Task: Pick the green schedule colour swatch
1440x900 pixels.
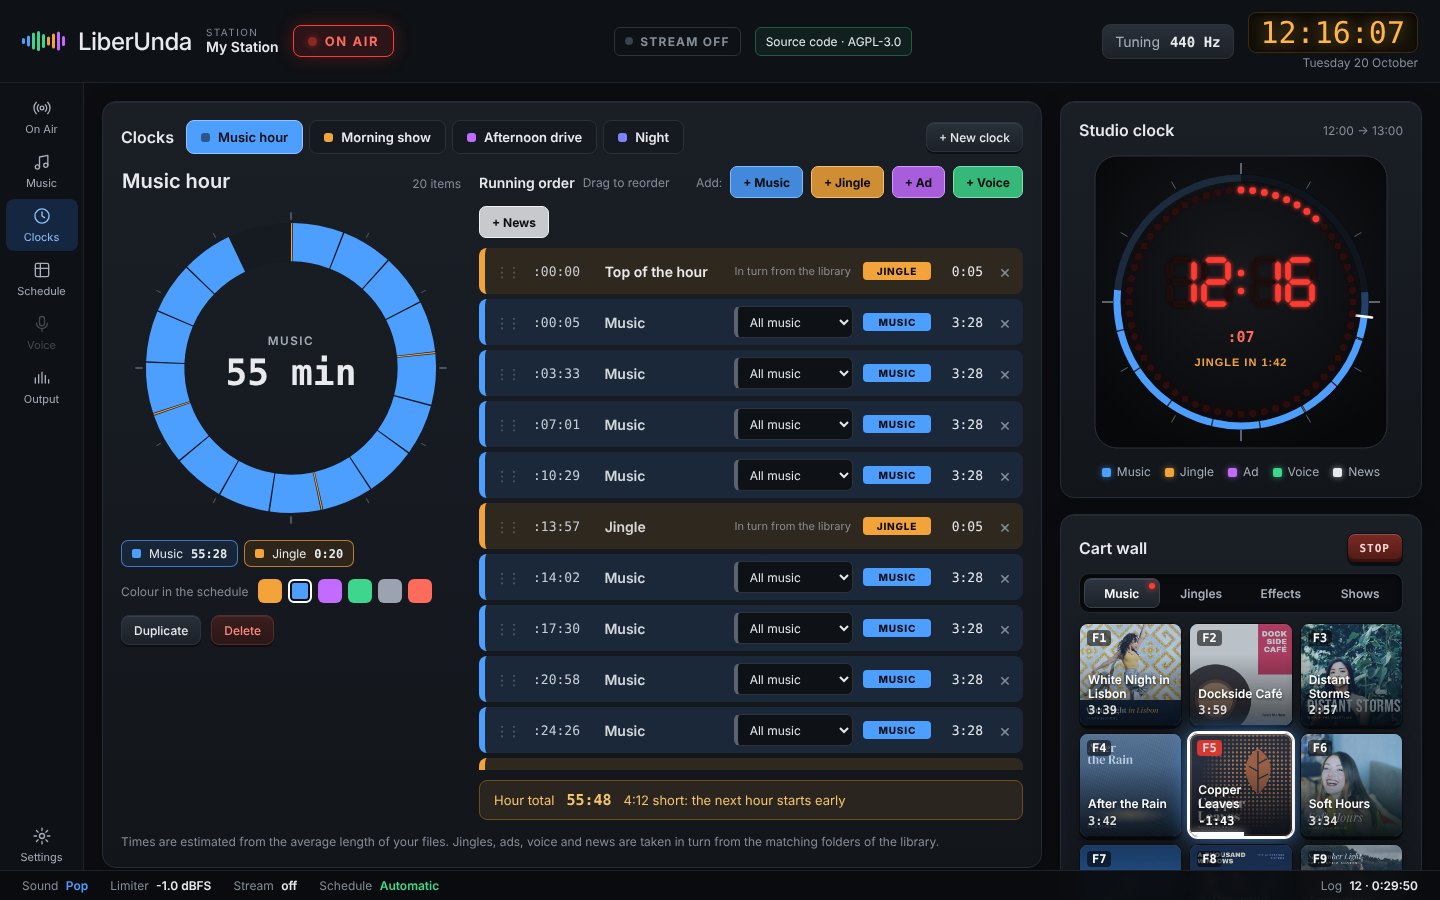Action: 360,591
